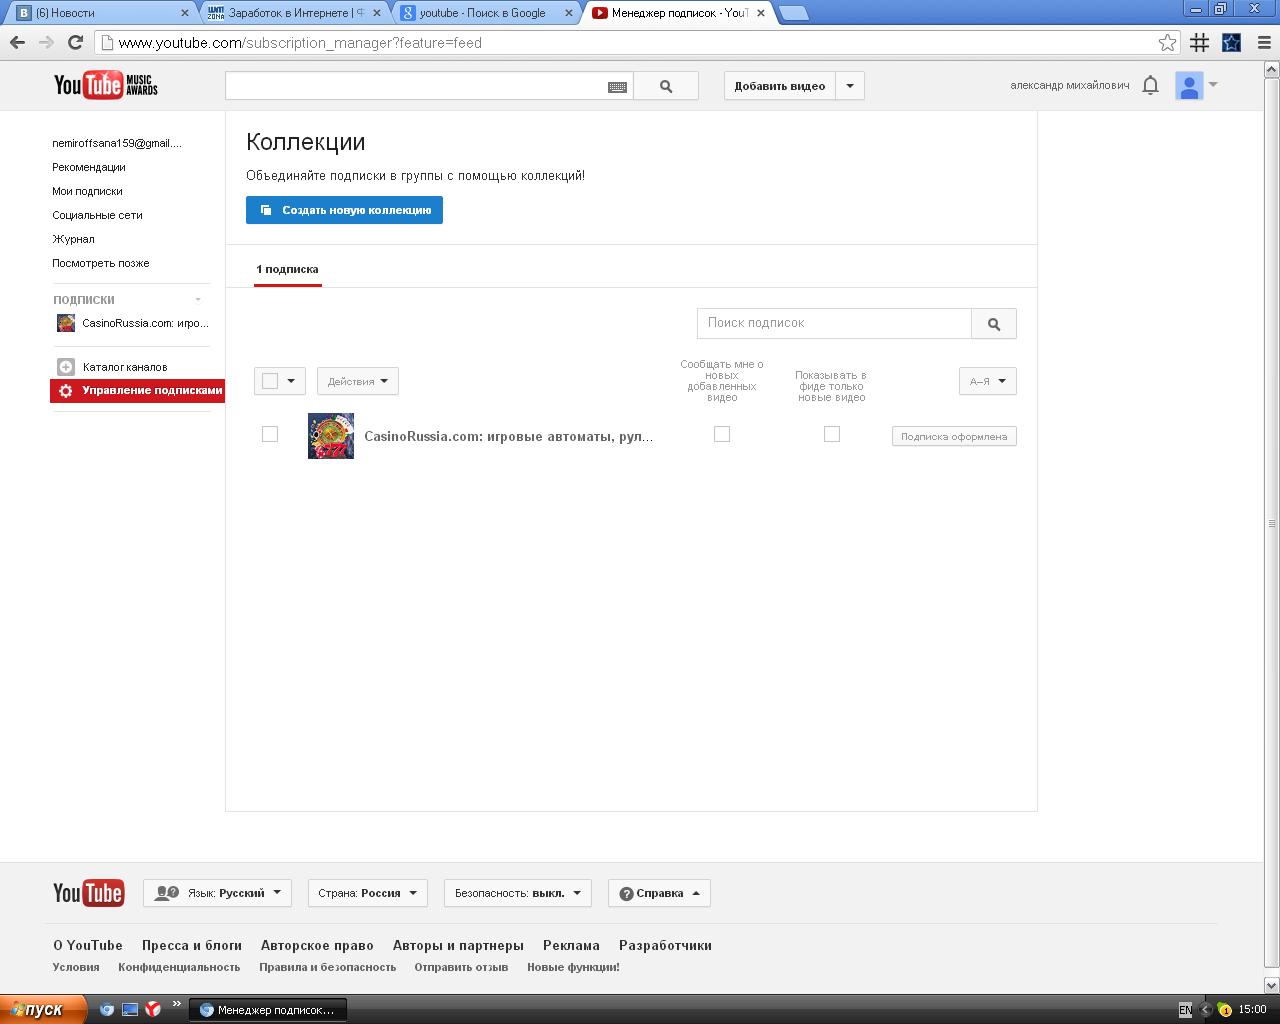1280x1024 pixels.
Task: Open the Chrome hamburger menu
Action: (1264, 42)
